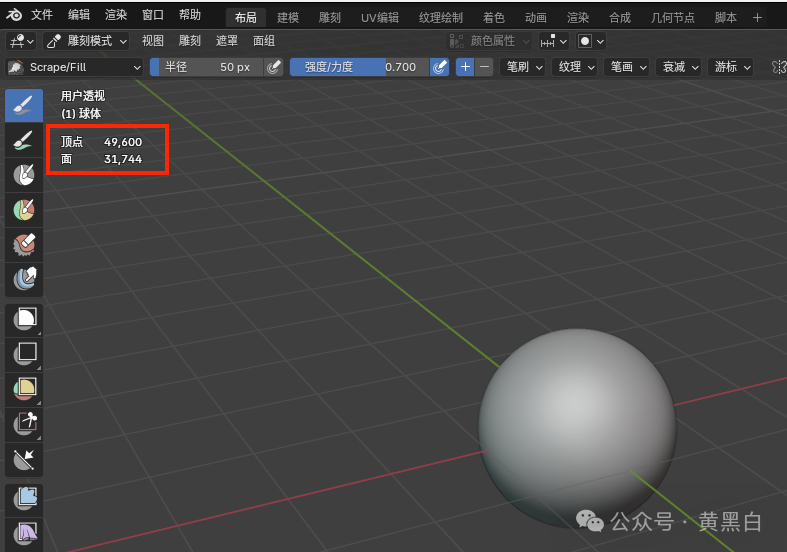Open the 帮助 menu
Viewport: 787px width, 552px height.
coord(190,15)
